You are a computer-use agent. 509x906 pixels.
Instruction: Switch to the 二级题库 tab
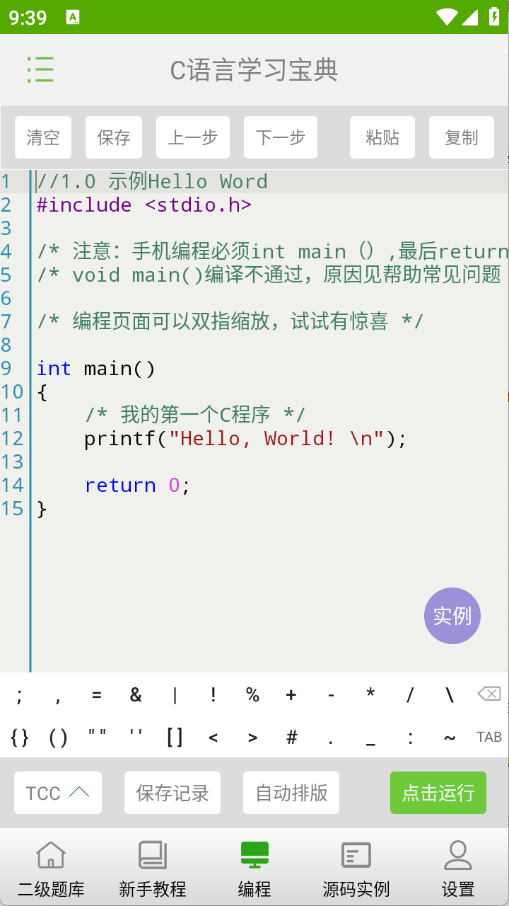51,868
